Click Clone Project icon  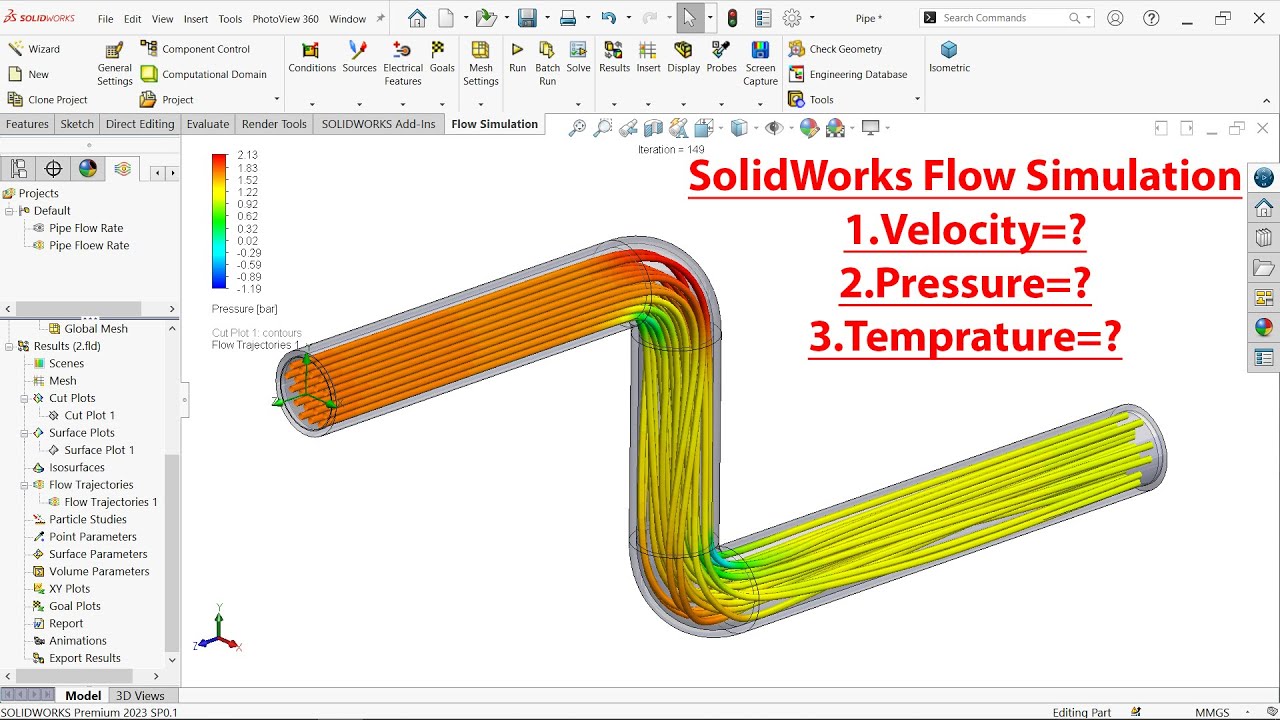click(x=15, y=99)
